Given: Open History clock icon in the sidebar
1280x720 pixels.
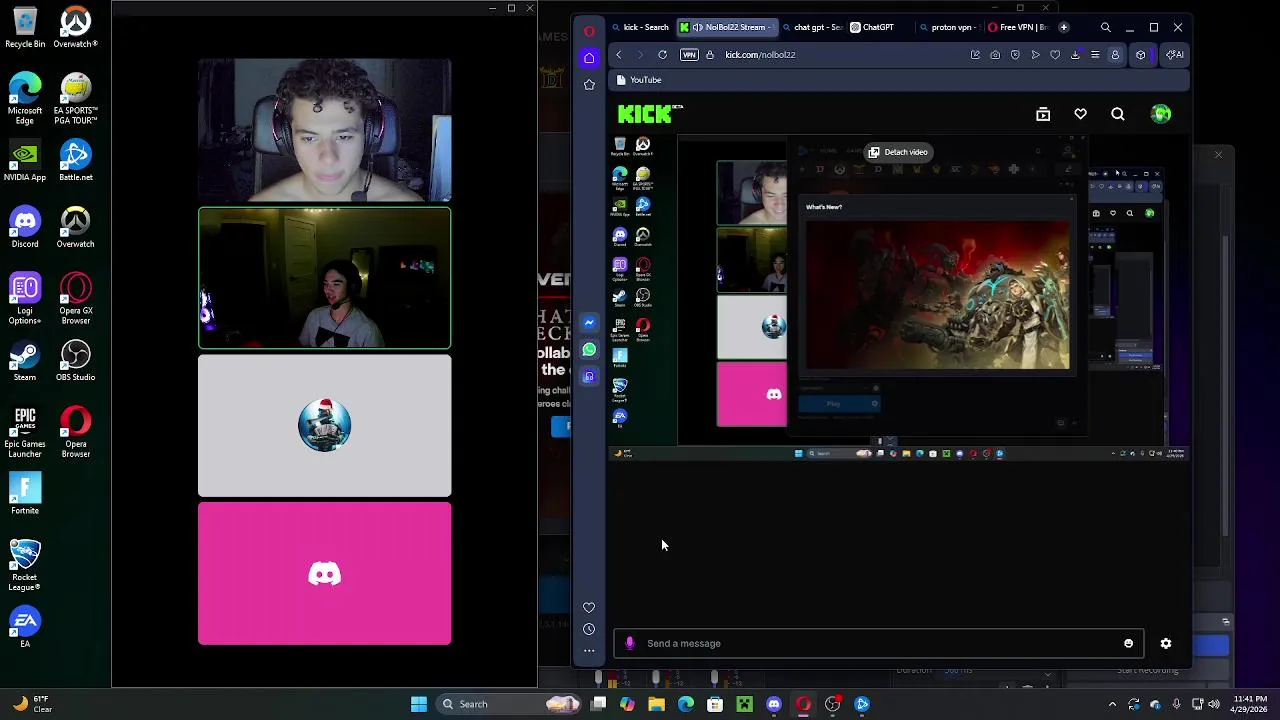Looking at the screenshot, I should coord(589,629).
